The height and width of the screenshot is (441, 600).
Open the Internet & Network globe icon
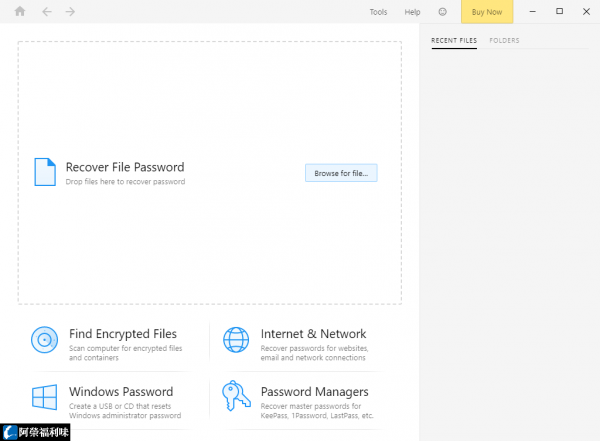(x=236, y=340)
